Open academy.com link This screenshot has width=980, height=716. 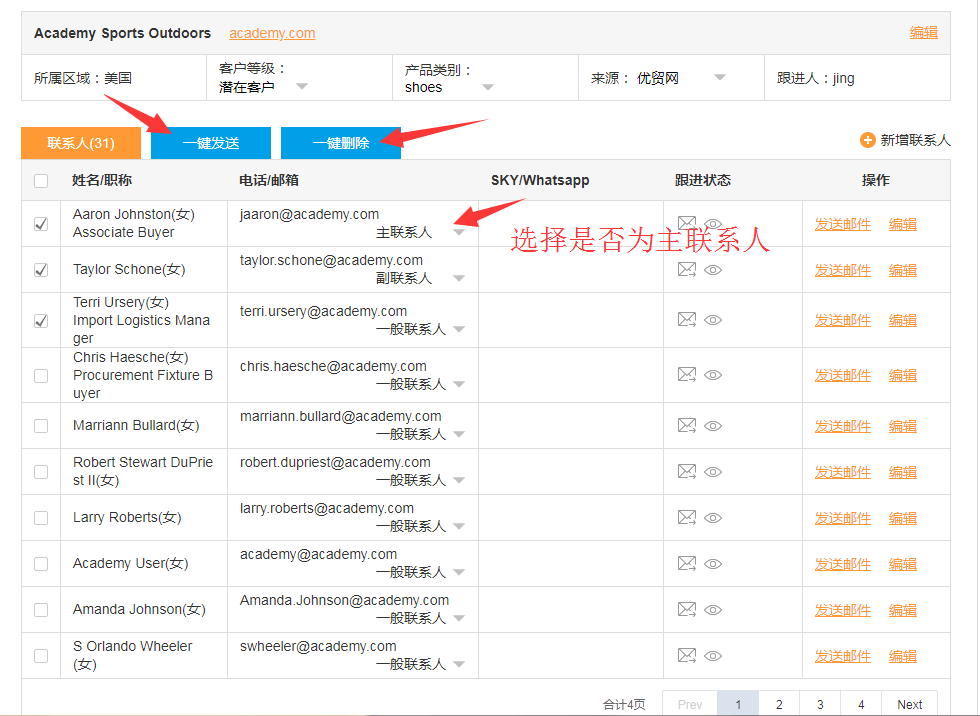[272, 33]
